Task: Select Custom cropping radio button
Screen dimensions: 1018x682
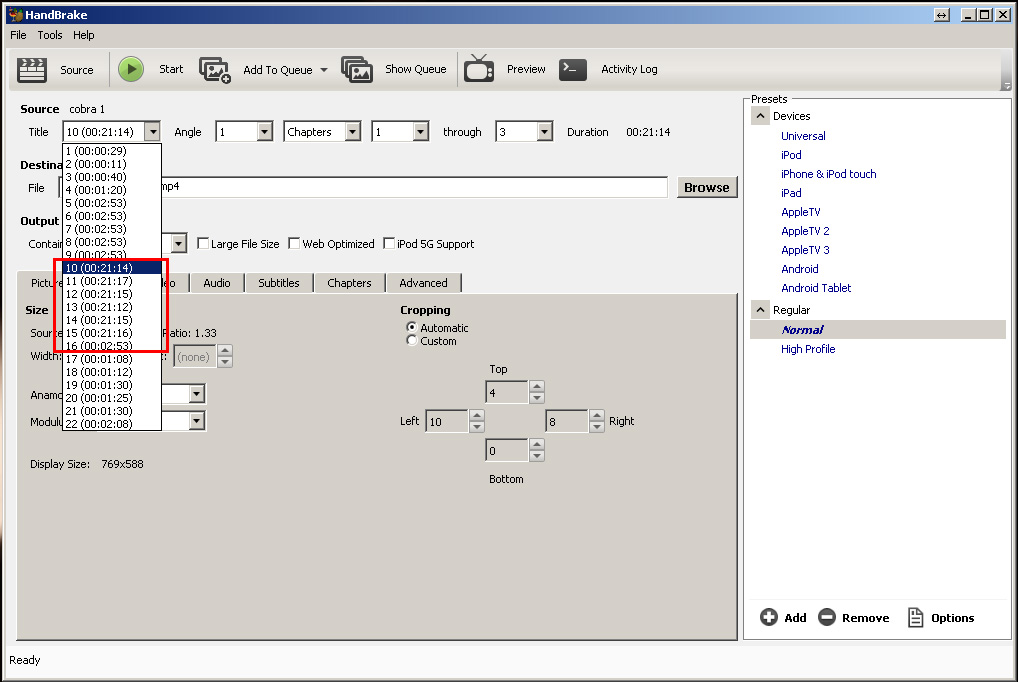Action: pos(411,340)
